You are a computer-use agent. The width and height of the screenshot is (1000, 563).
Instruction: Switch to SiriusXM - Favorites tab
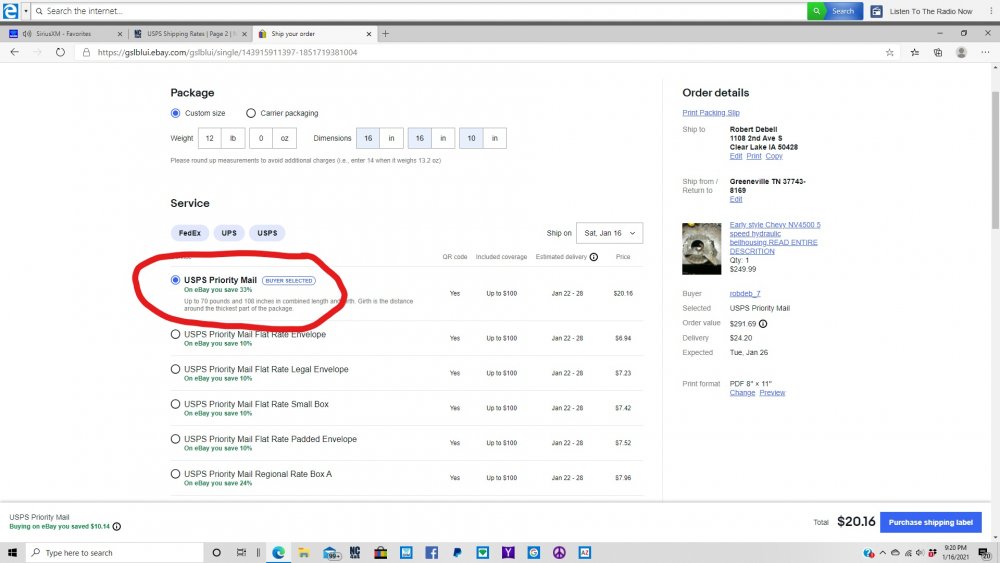(63, 34)
